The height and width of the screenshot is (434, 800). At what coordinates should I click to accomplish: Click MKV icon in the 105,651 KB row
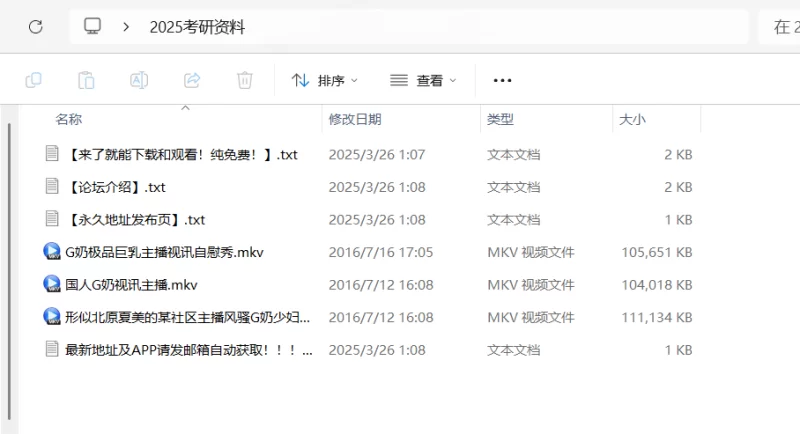click(52, 251)
